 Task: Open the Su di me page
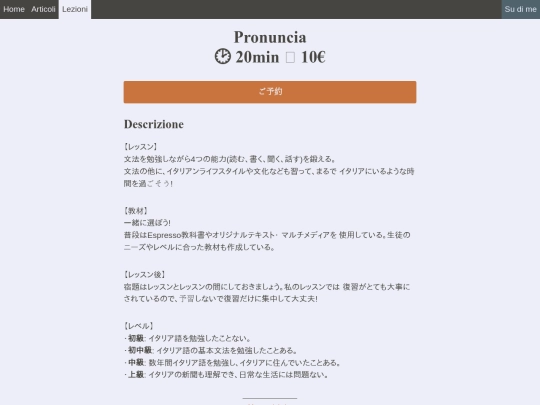[x=520, y=9]
